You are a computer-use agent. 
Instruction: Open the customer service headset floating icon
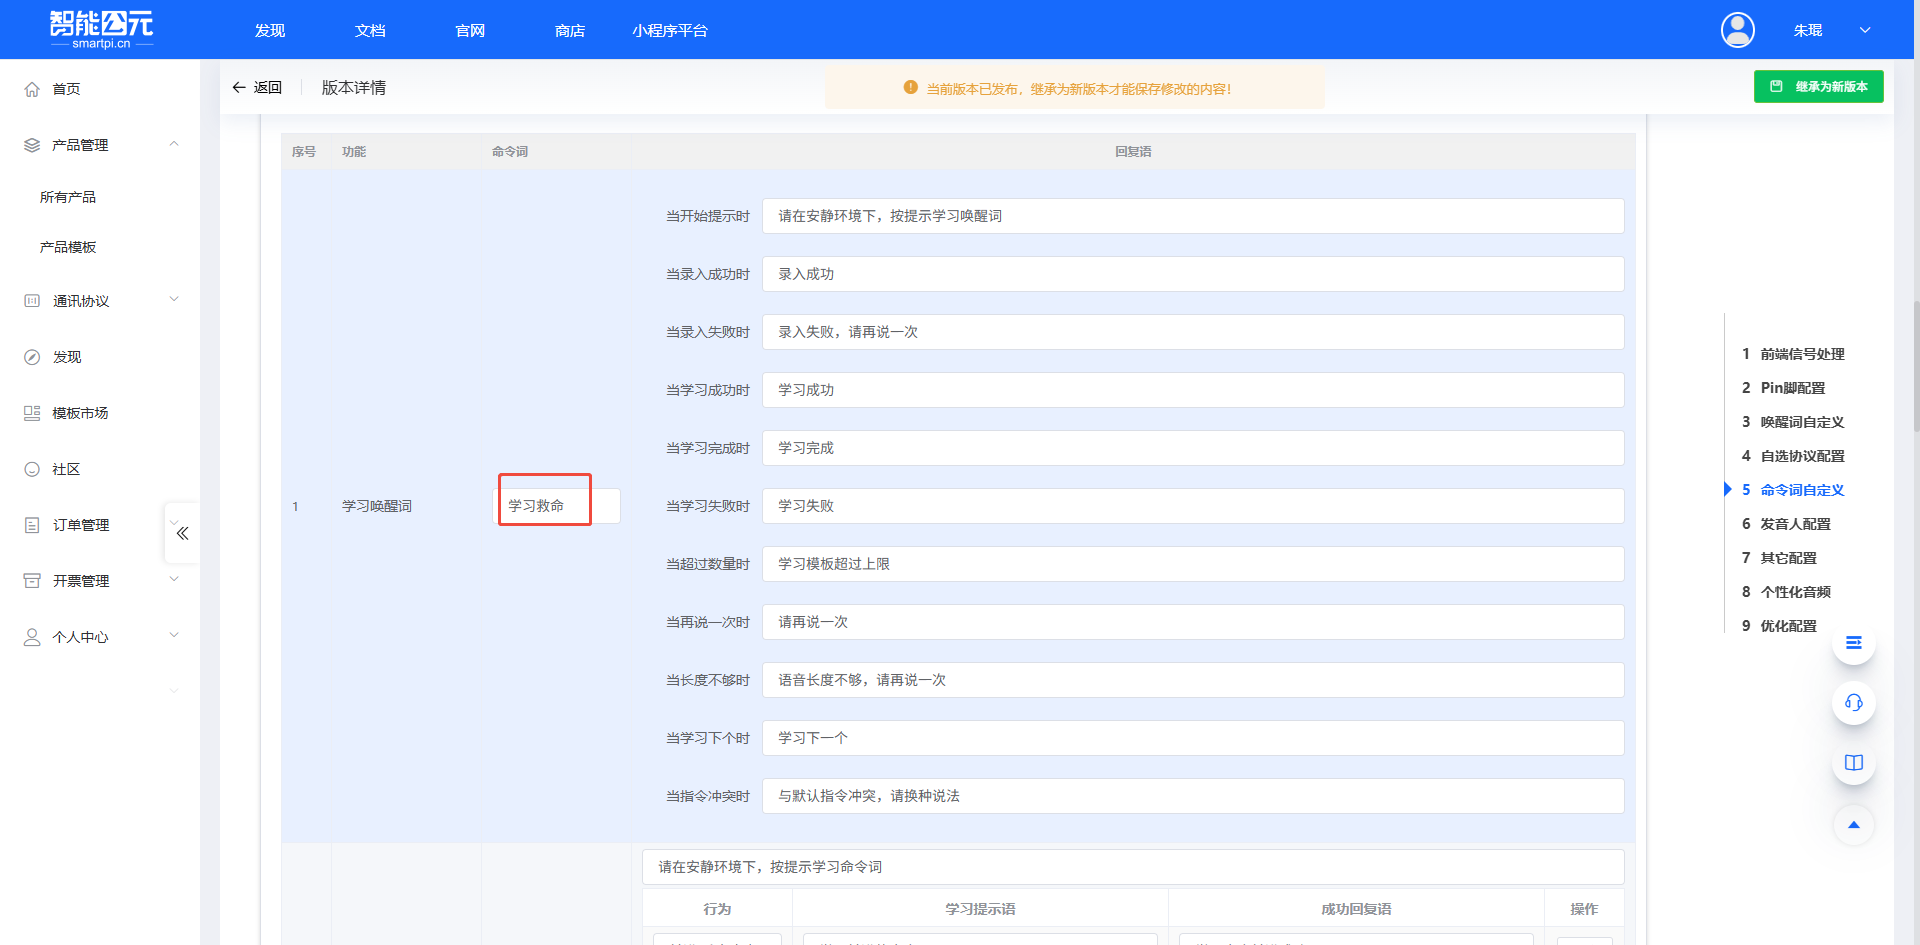tap(1853, 703)
